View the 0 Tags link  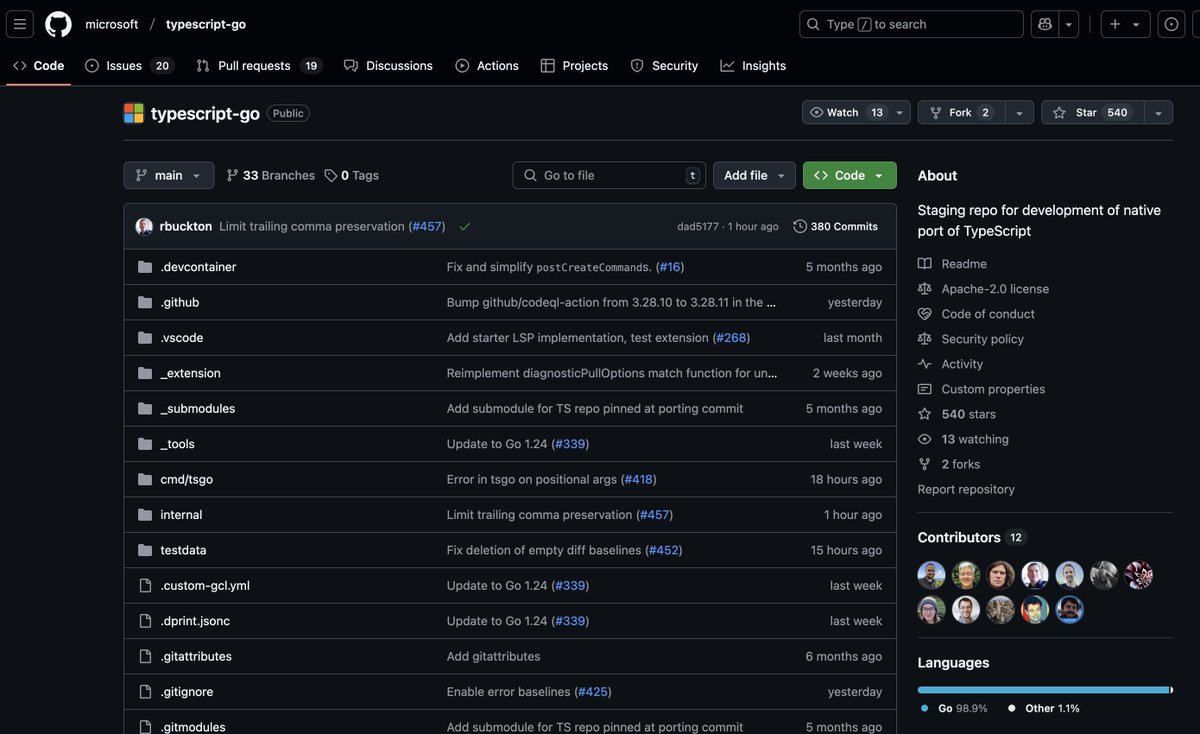[x=352, y=175]
